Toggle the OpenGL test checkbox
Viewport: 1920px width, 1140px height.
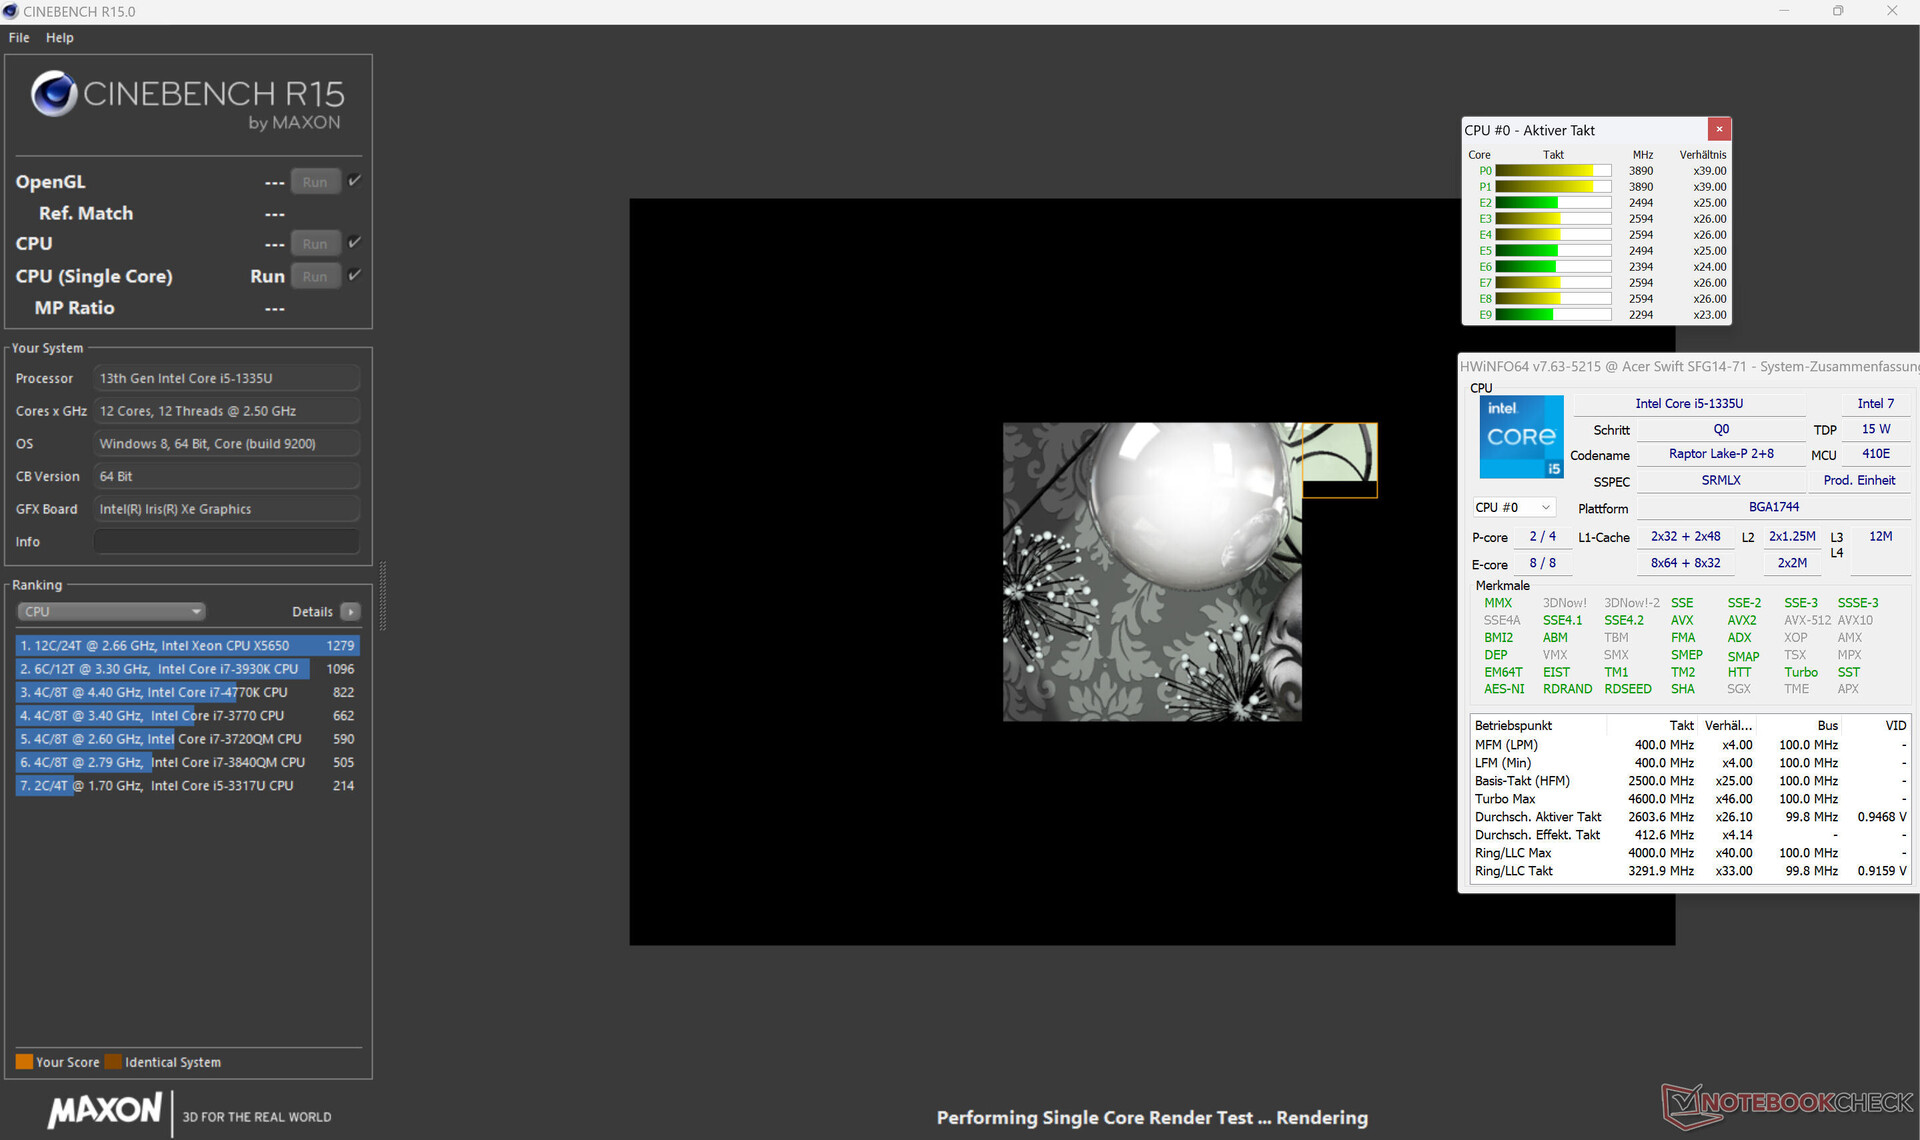[354, 181]
